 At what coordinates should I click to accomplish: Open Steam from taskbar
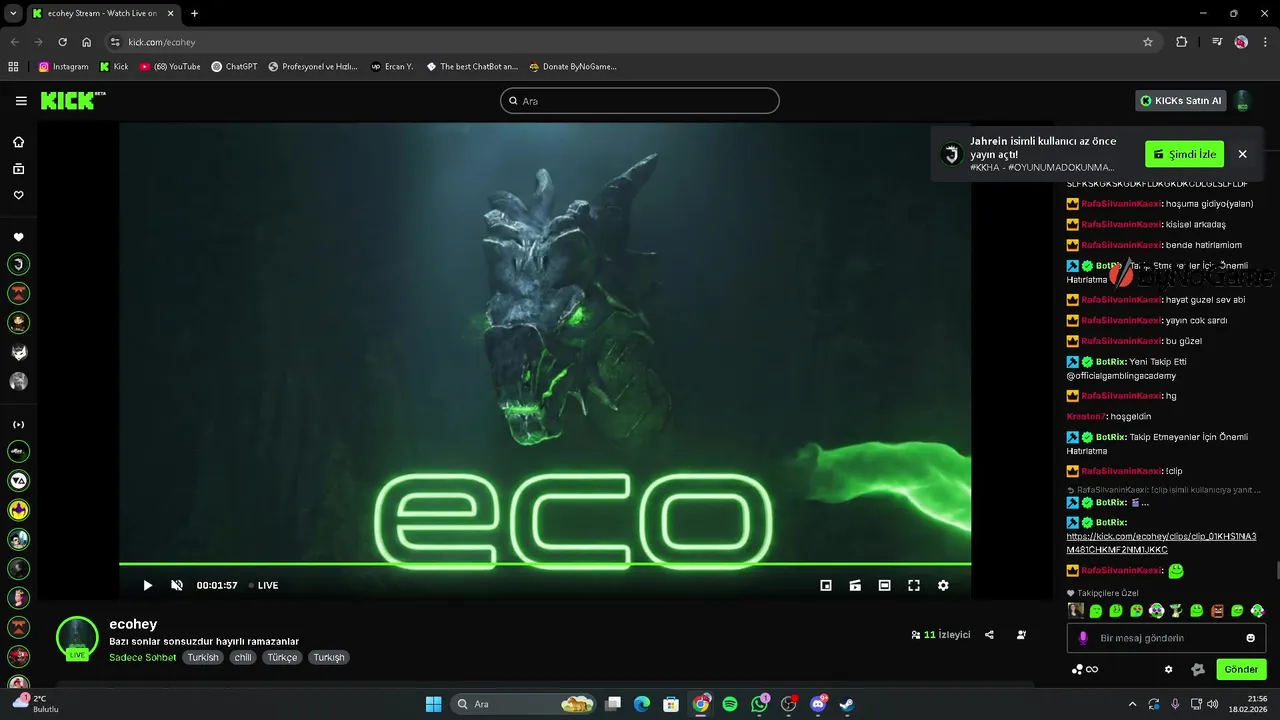click(847, 704)
